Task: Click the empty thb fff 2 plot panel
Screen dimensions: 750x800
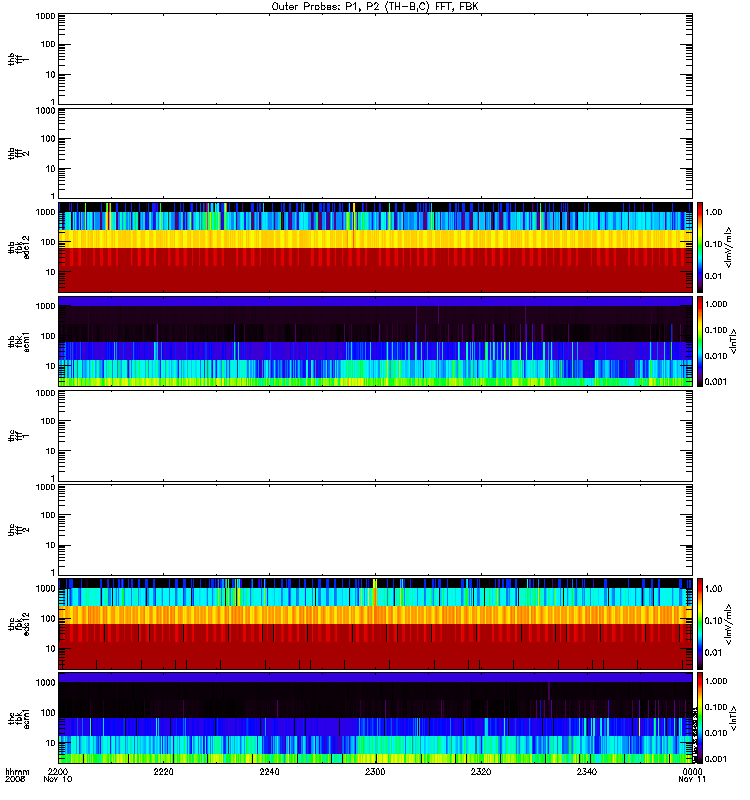Action: (x=375, y=153)
